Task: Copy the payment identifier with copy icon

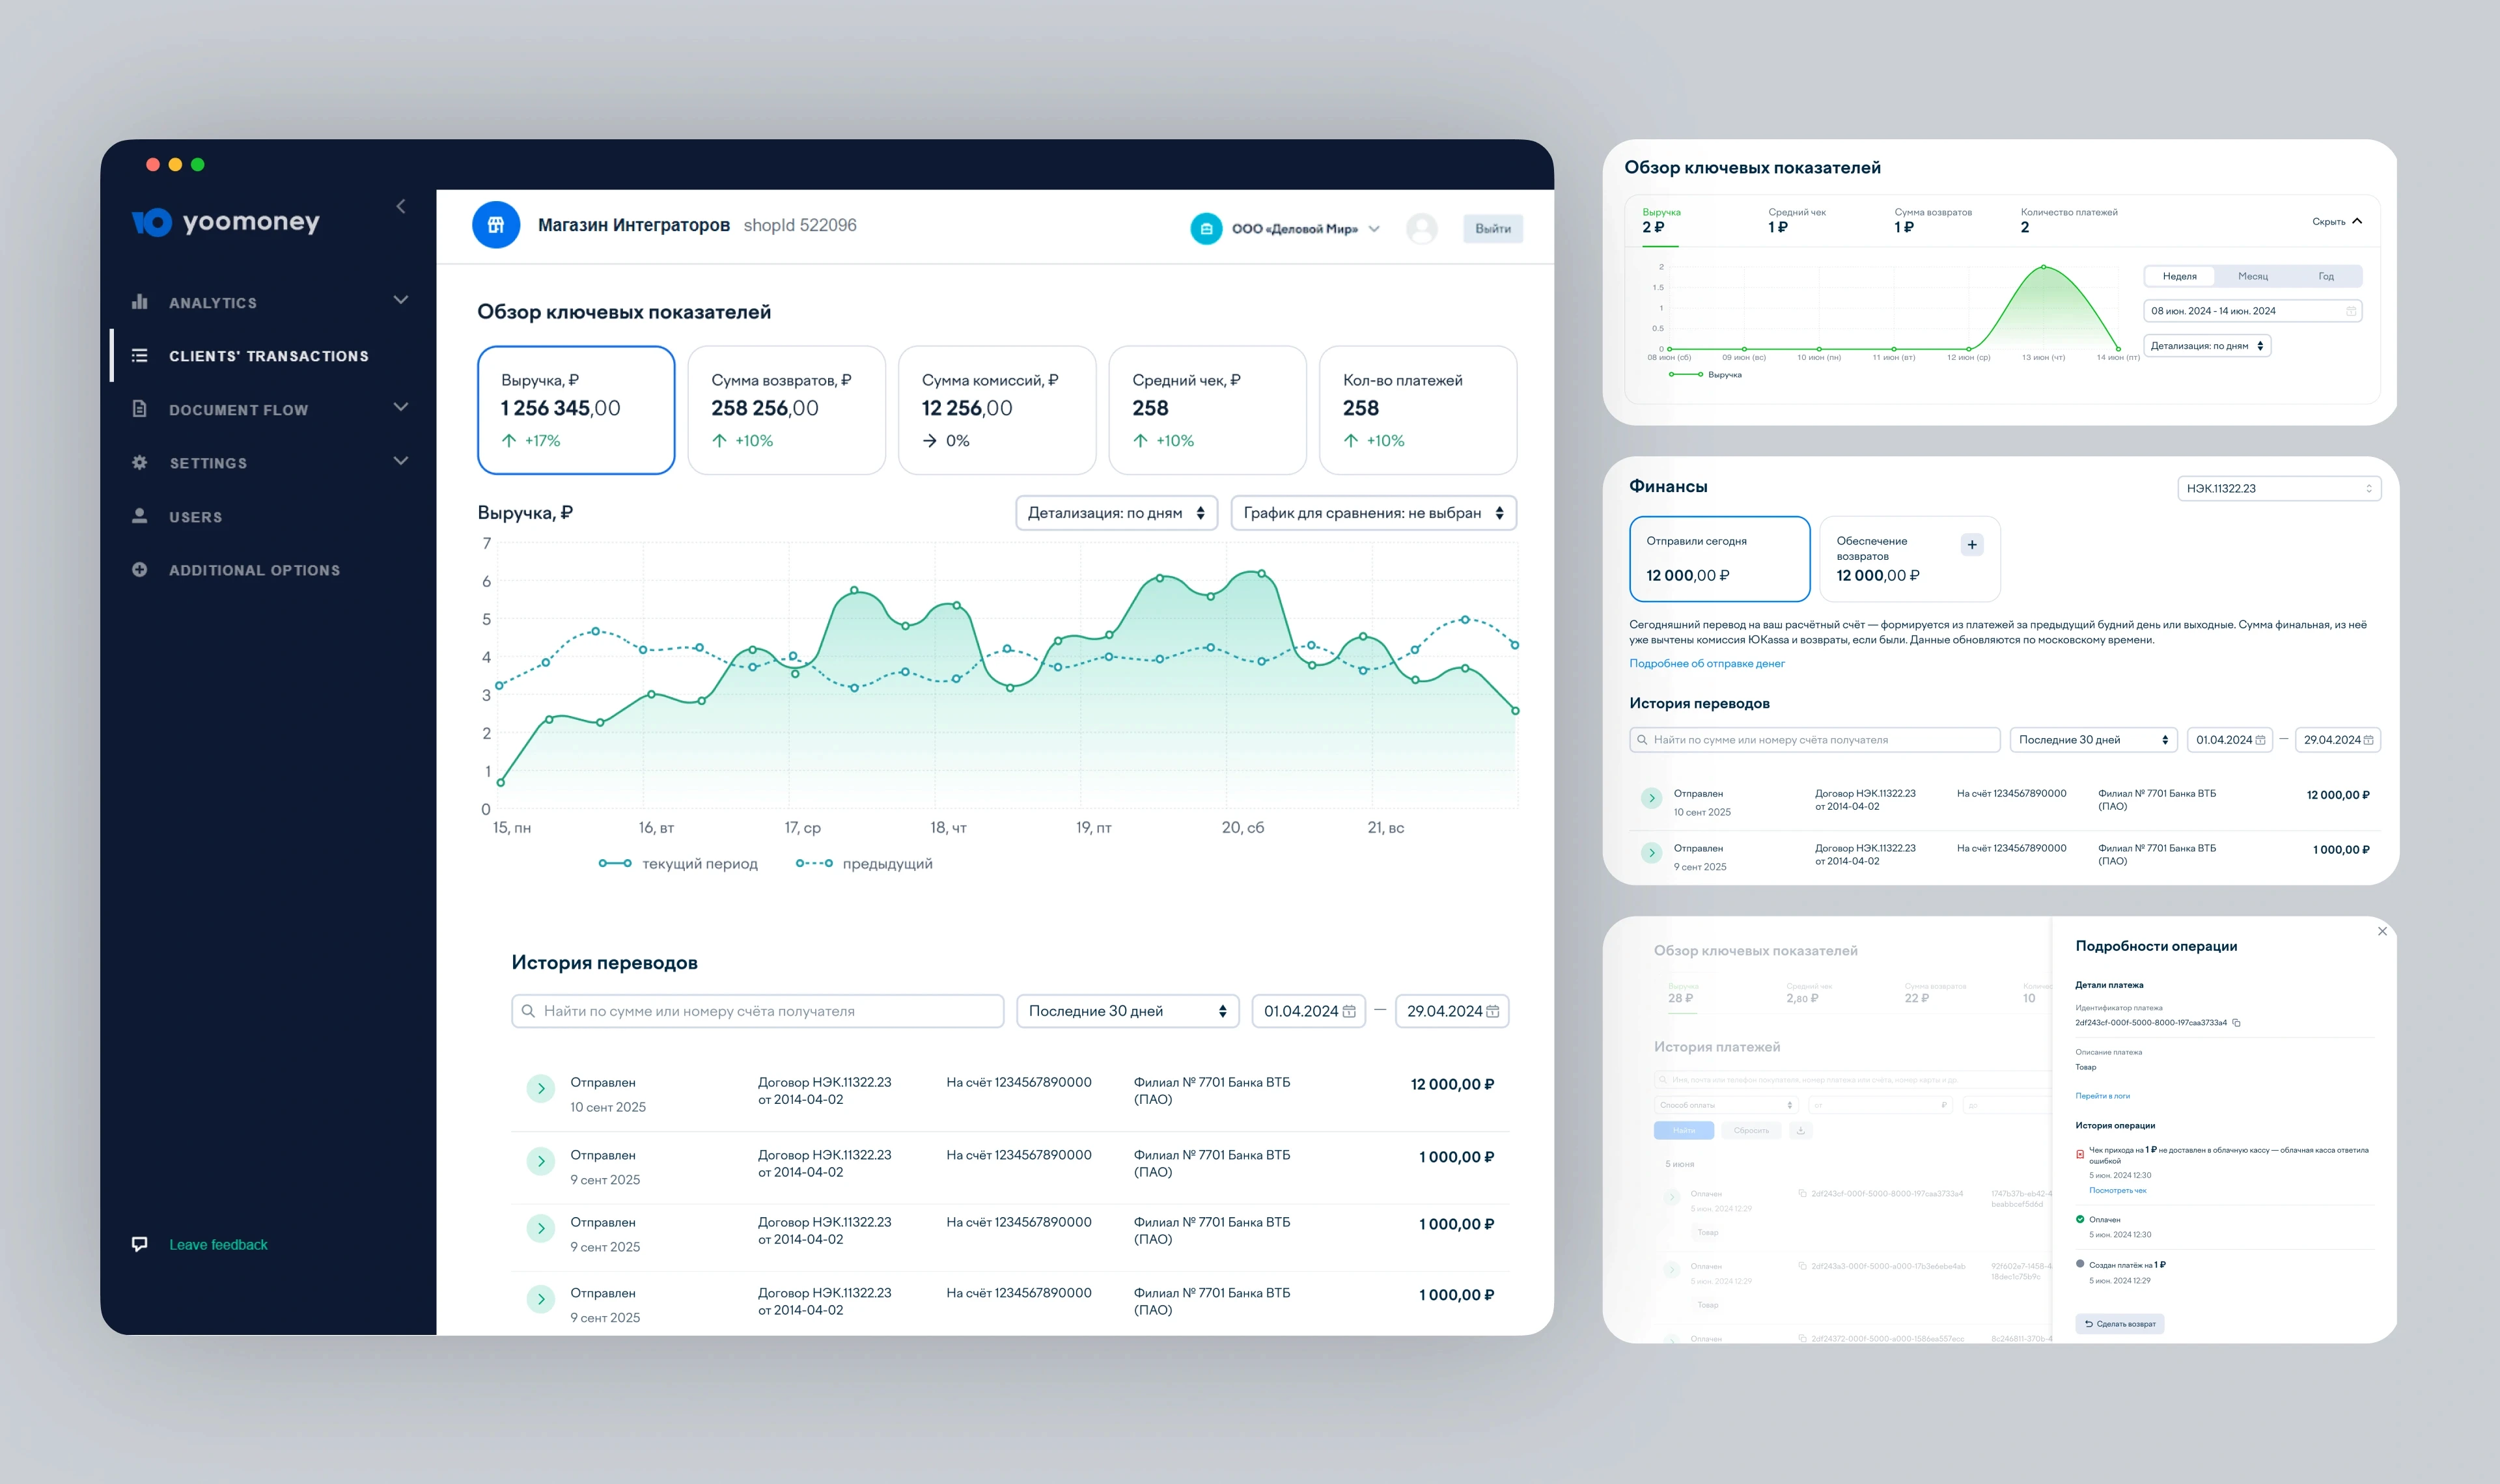Action: [x=2236, y=1023]
